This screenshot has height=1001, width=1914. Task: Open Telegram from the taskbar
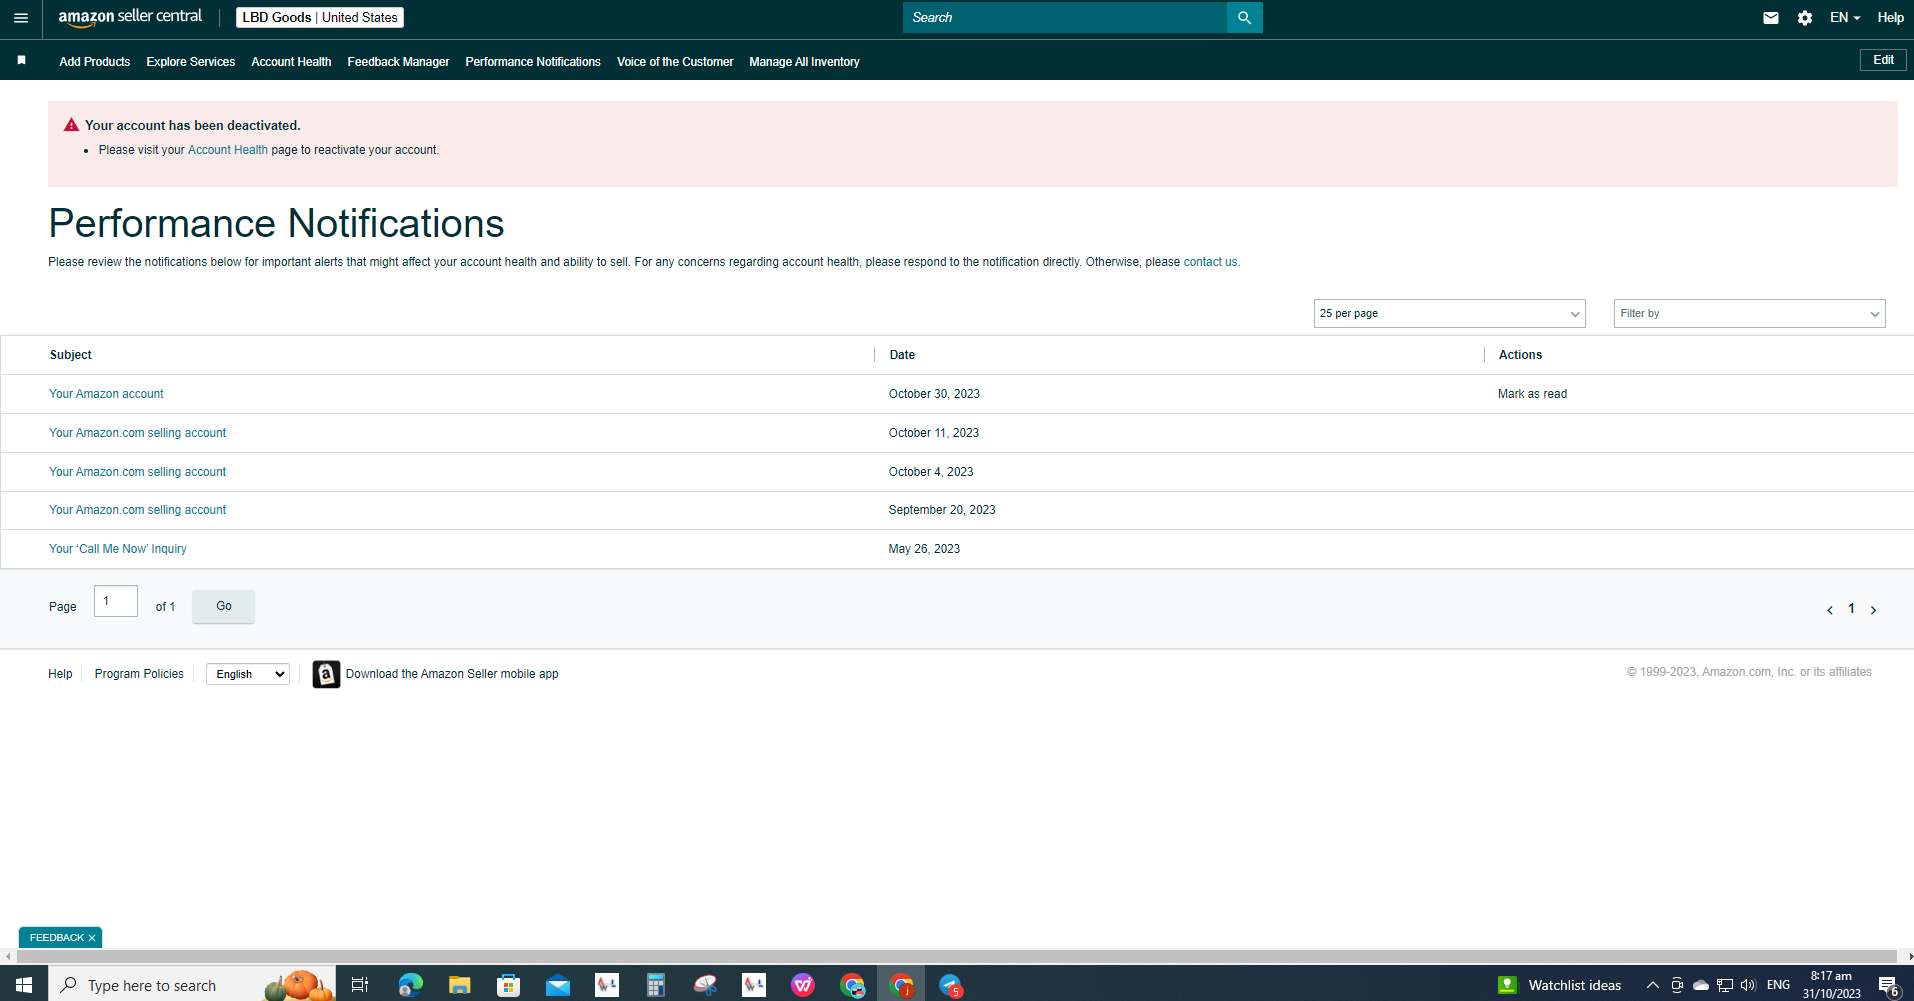pyautogui.click(x=950, y=985)
